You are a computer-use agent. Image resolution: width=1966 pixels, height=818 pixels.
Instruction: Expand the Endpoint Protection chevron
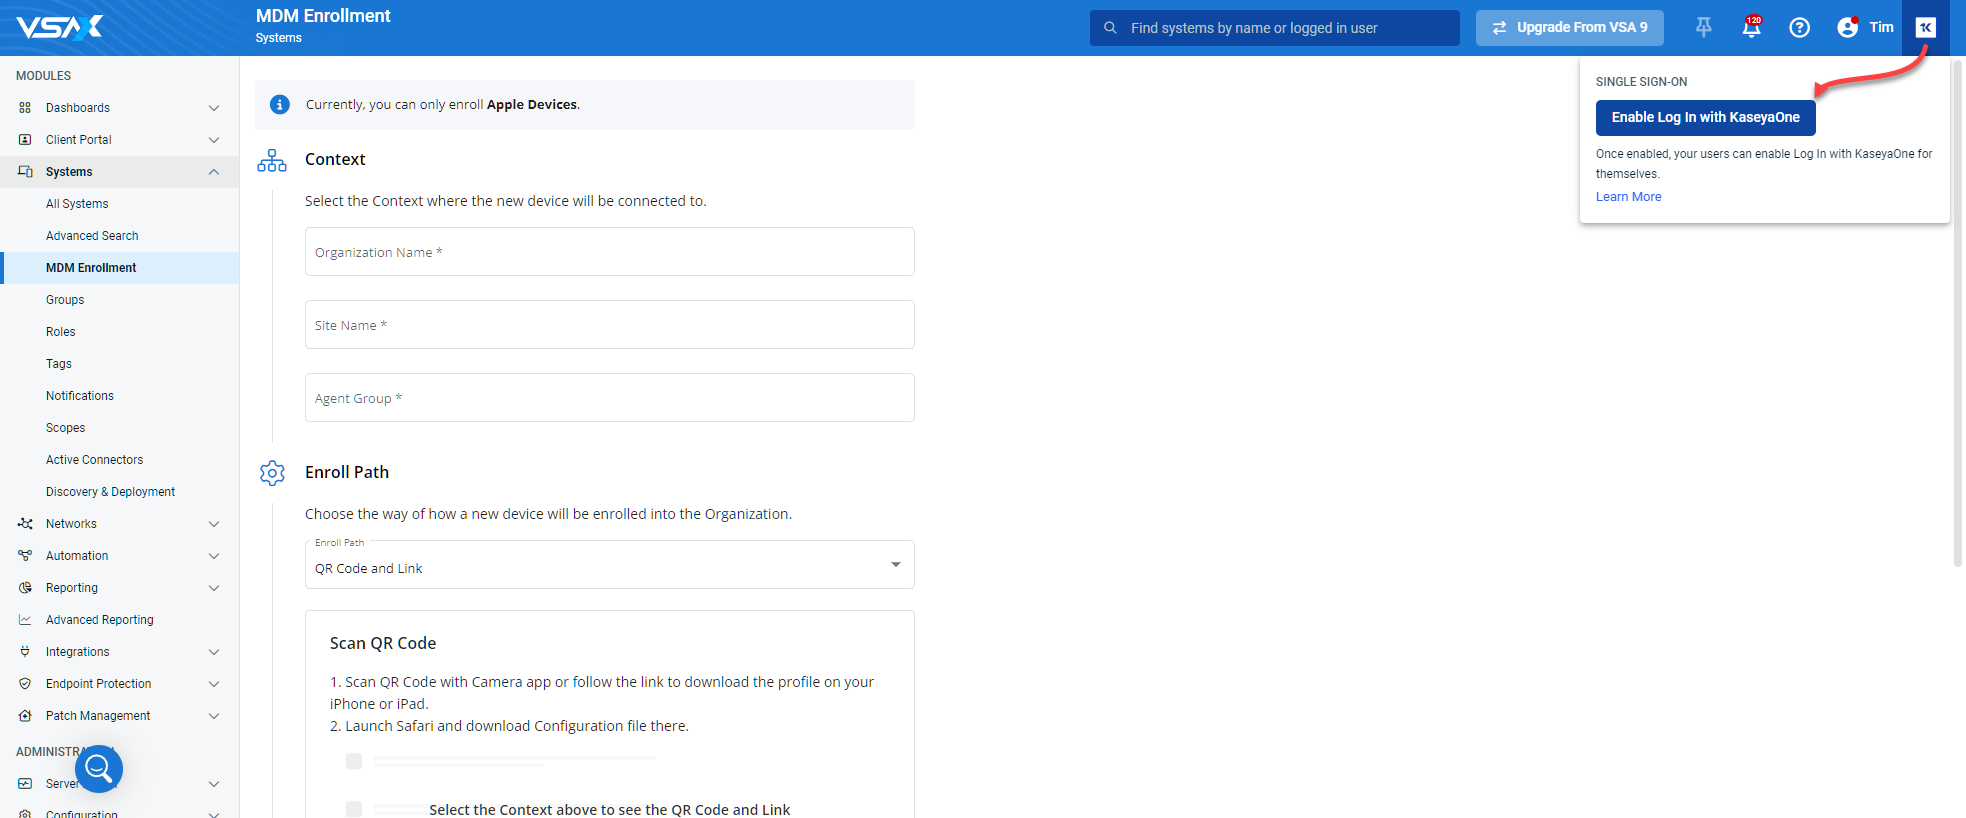[x=214, y=684]
